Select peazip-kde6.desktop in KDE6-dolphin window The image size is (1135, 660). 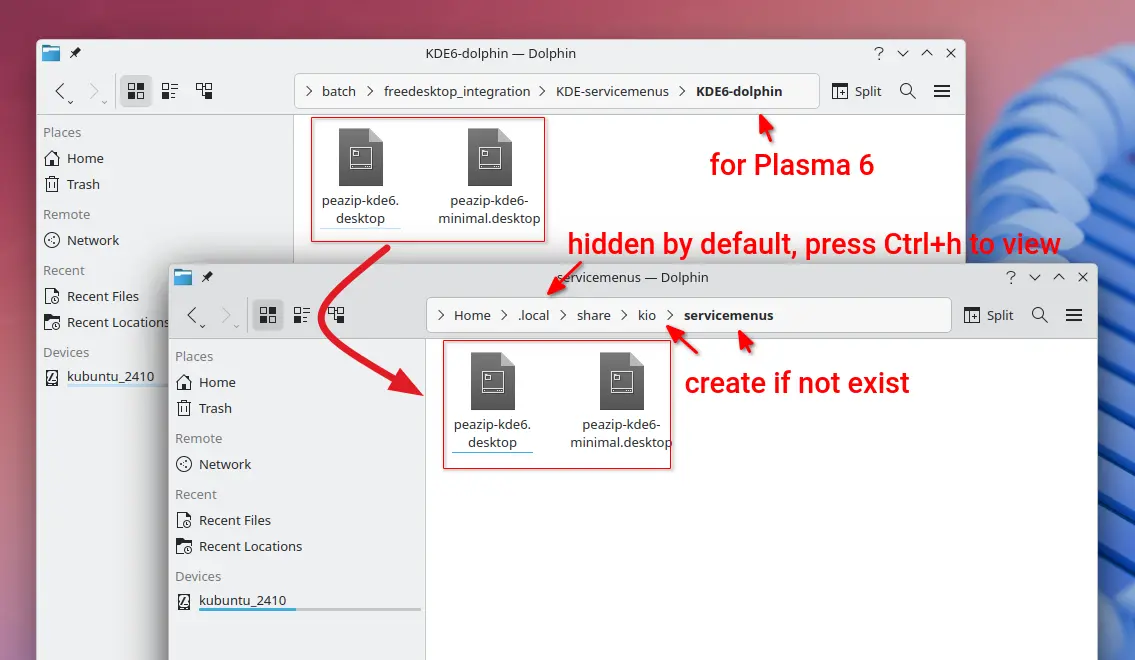click(360, 177)
